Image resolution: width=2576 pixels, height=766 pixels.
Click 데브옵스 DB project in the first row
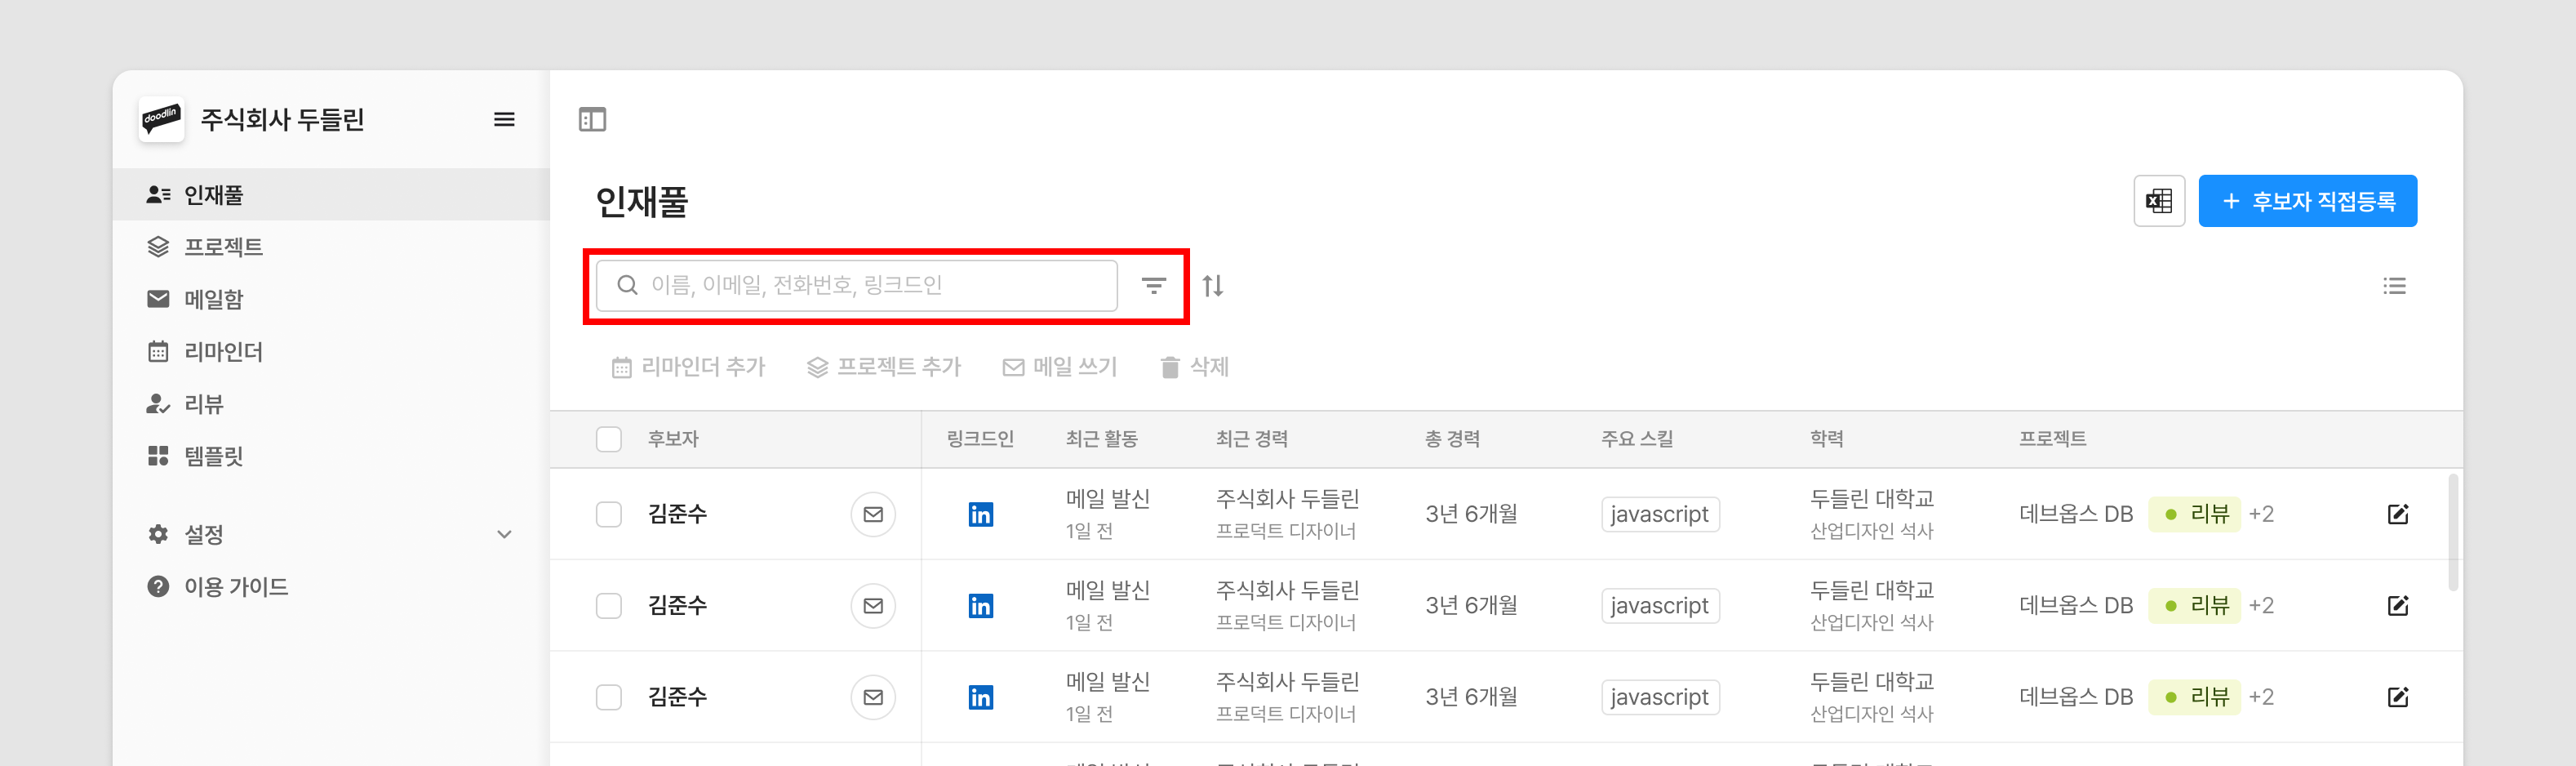coord(2076,514)
